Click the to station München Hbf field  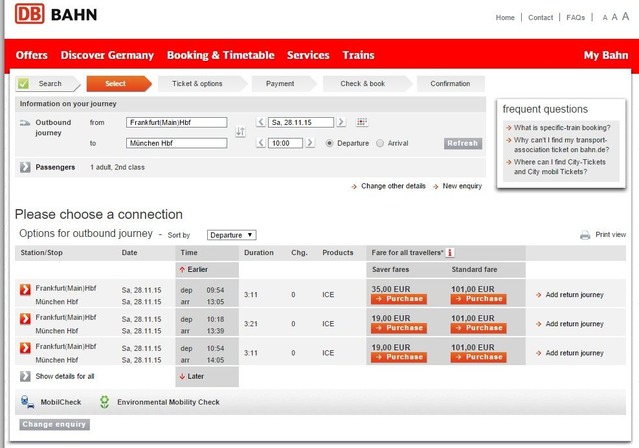176,143
